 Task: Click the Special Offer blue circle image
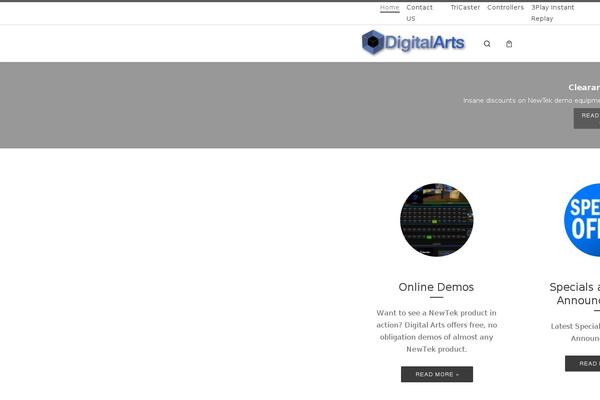coord(582,220)
